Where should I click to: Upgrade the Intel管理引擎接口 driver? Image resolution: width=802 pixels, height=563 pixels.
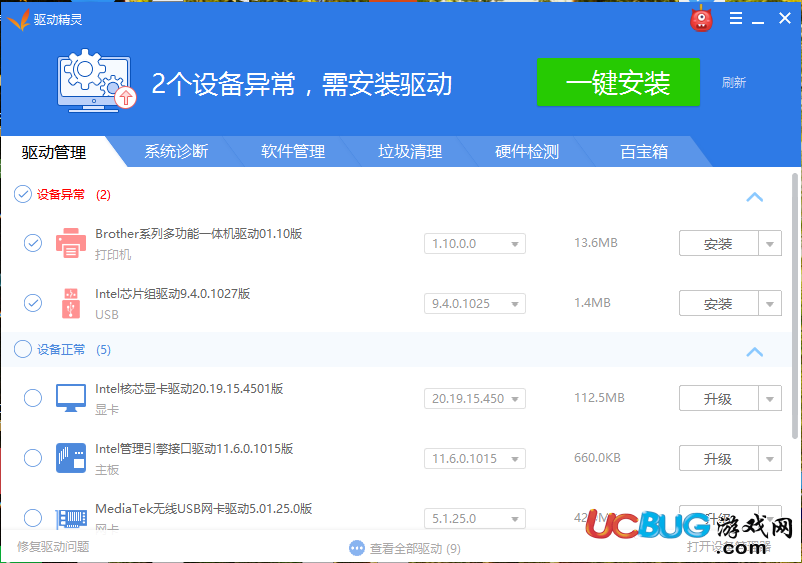[718, 459]
